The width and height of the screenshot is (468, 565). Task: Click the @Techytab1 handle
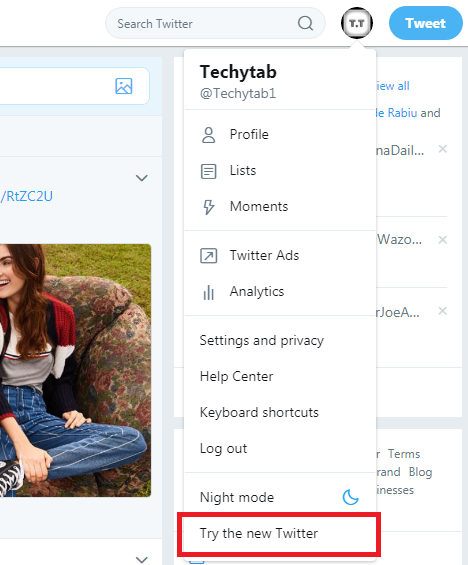(x=238, y=94)
